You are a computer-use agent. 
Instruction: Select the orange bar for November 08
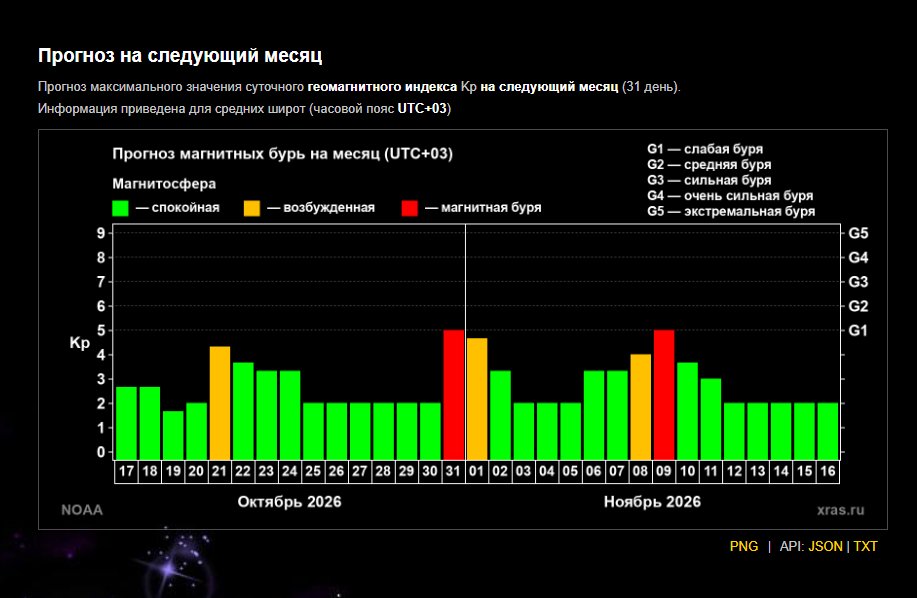click(640, 407)
